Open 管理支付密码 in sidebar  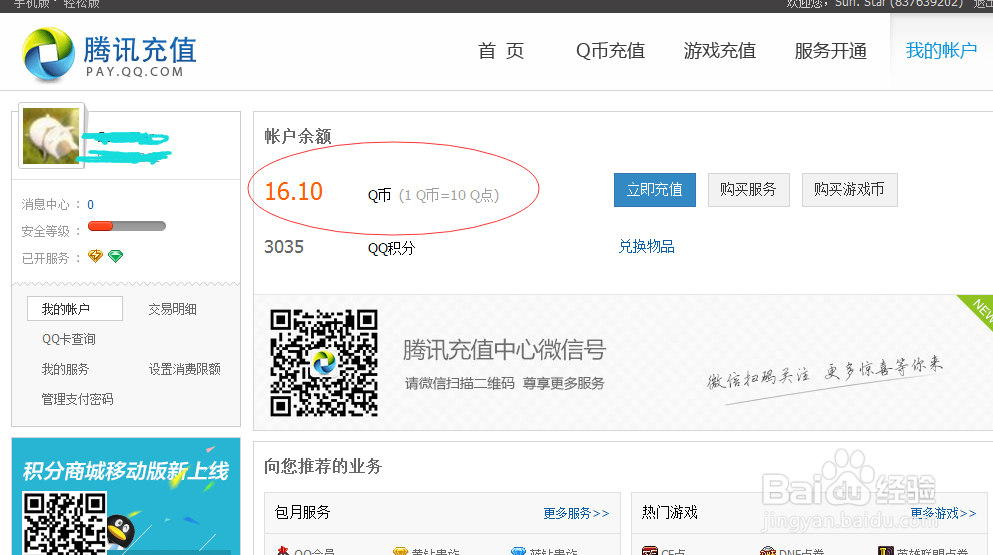(77, 399)
